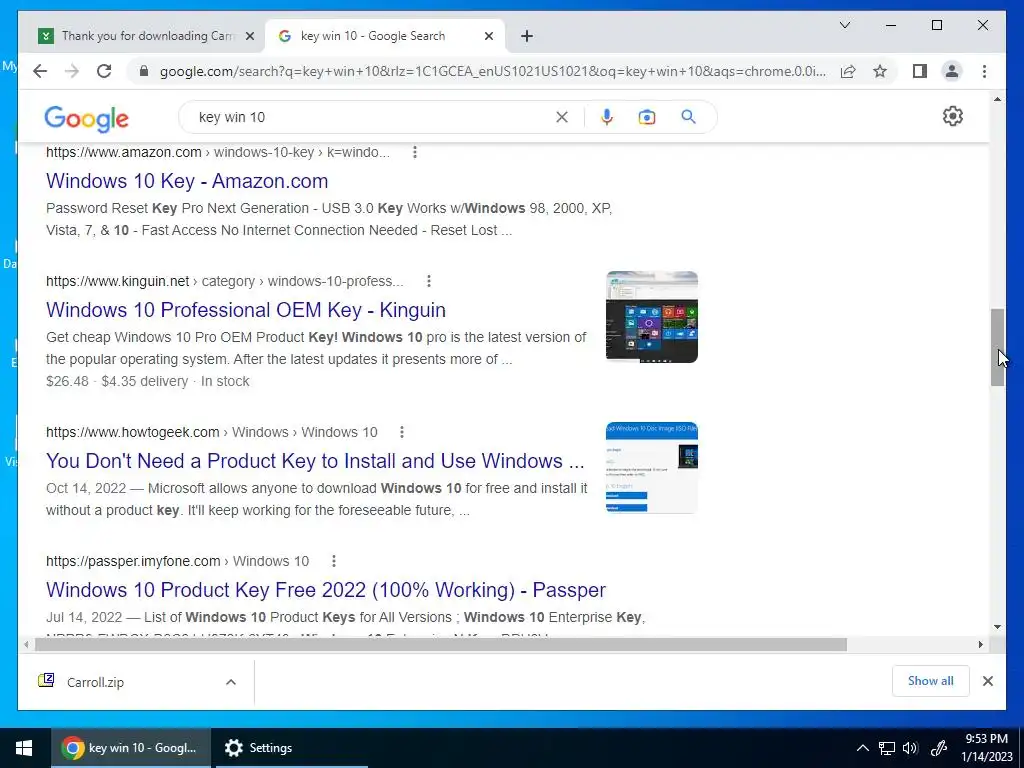Click Chrome key win 10 taskbar button
Image resolution: width=1024 pixels, height=768 pixels.
tap(131, 748)
